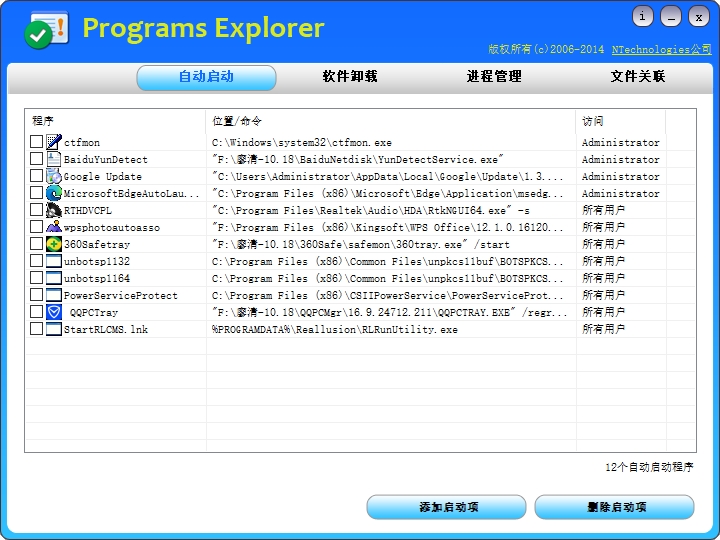
Task: Enable the checkbox next to unbotsp1132
Action: [37, 261]
